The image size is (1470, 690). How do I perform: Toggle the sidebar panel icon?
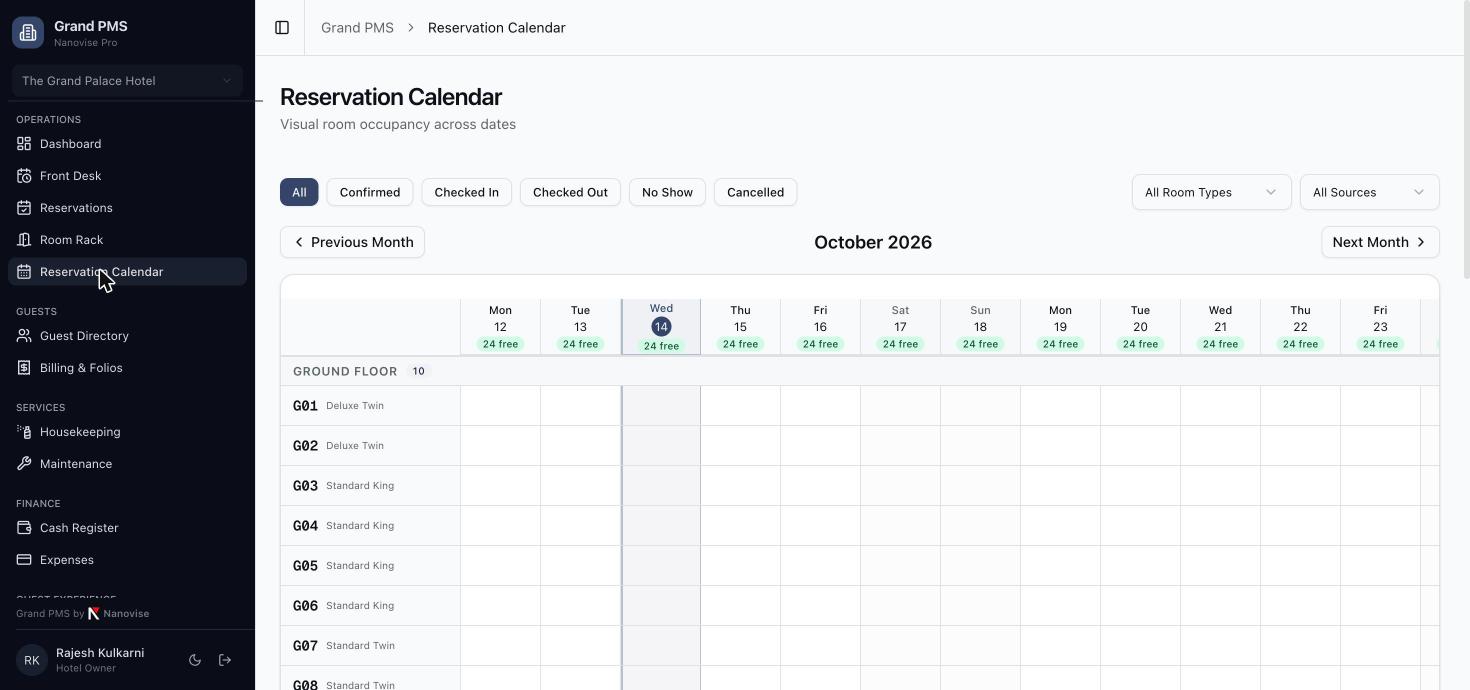(x=282, y=28)
